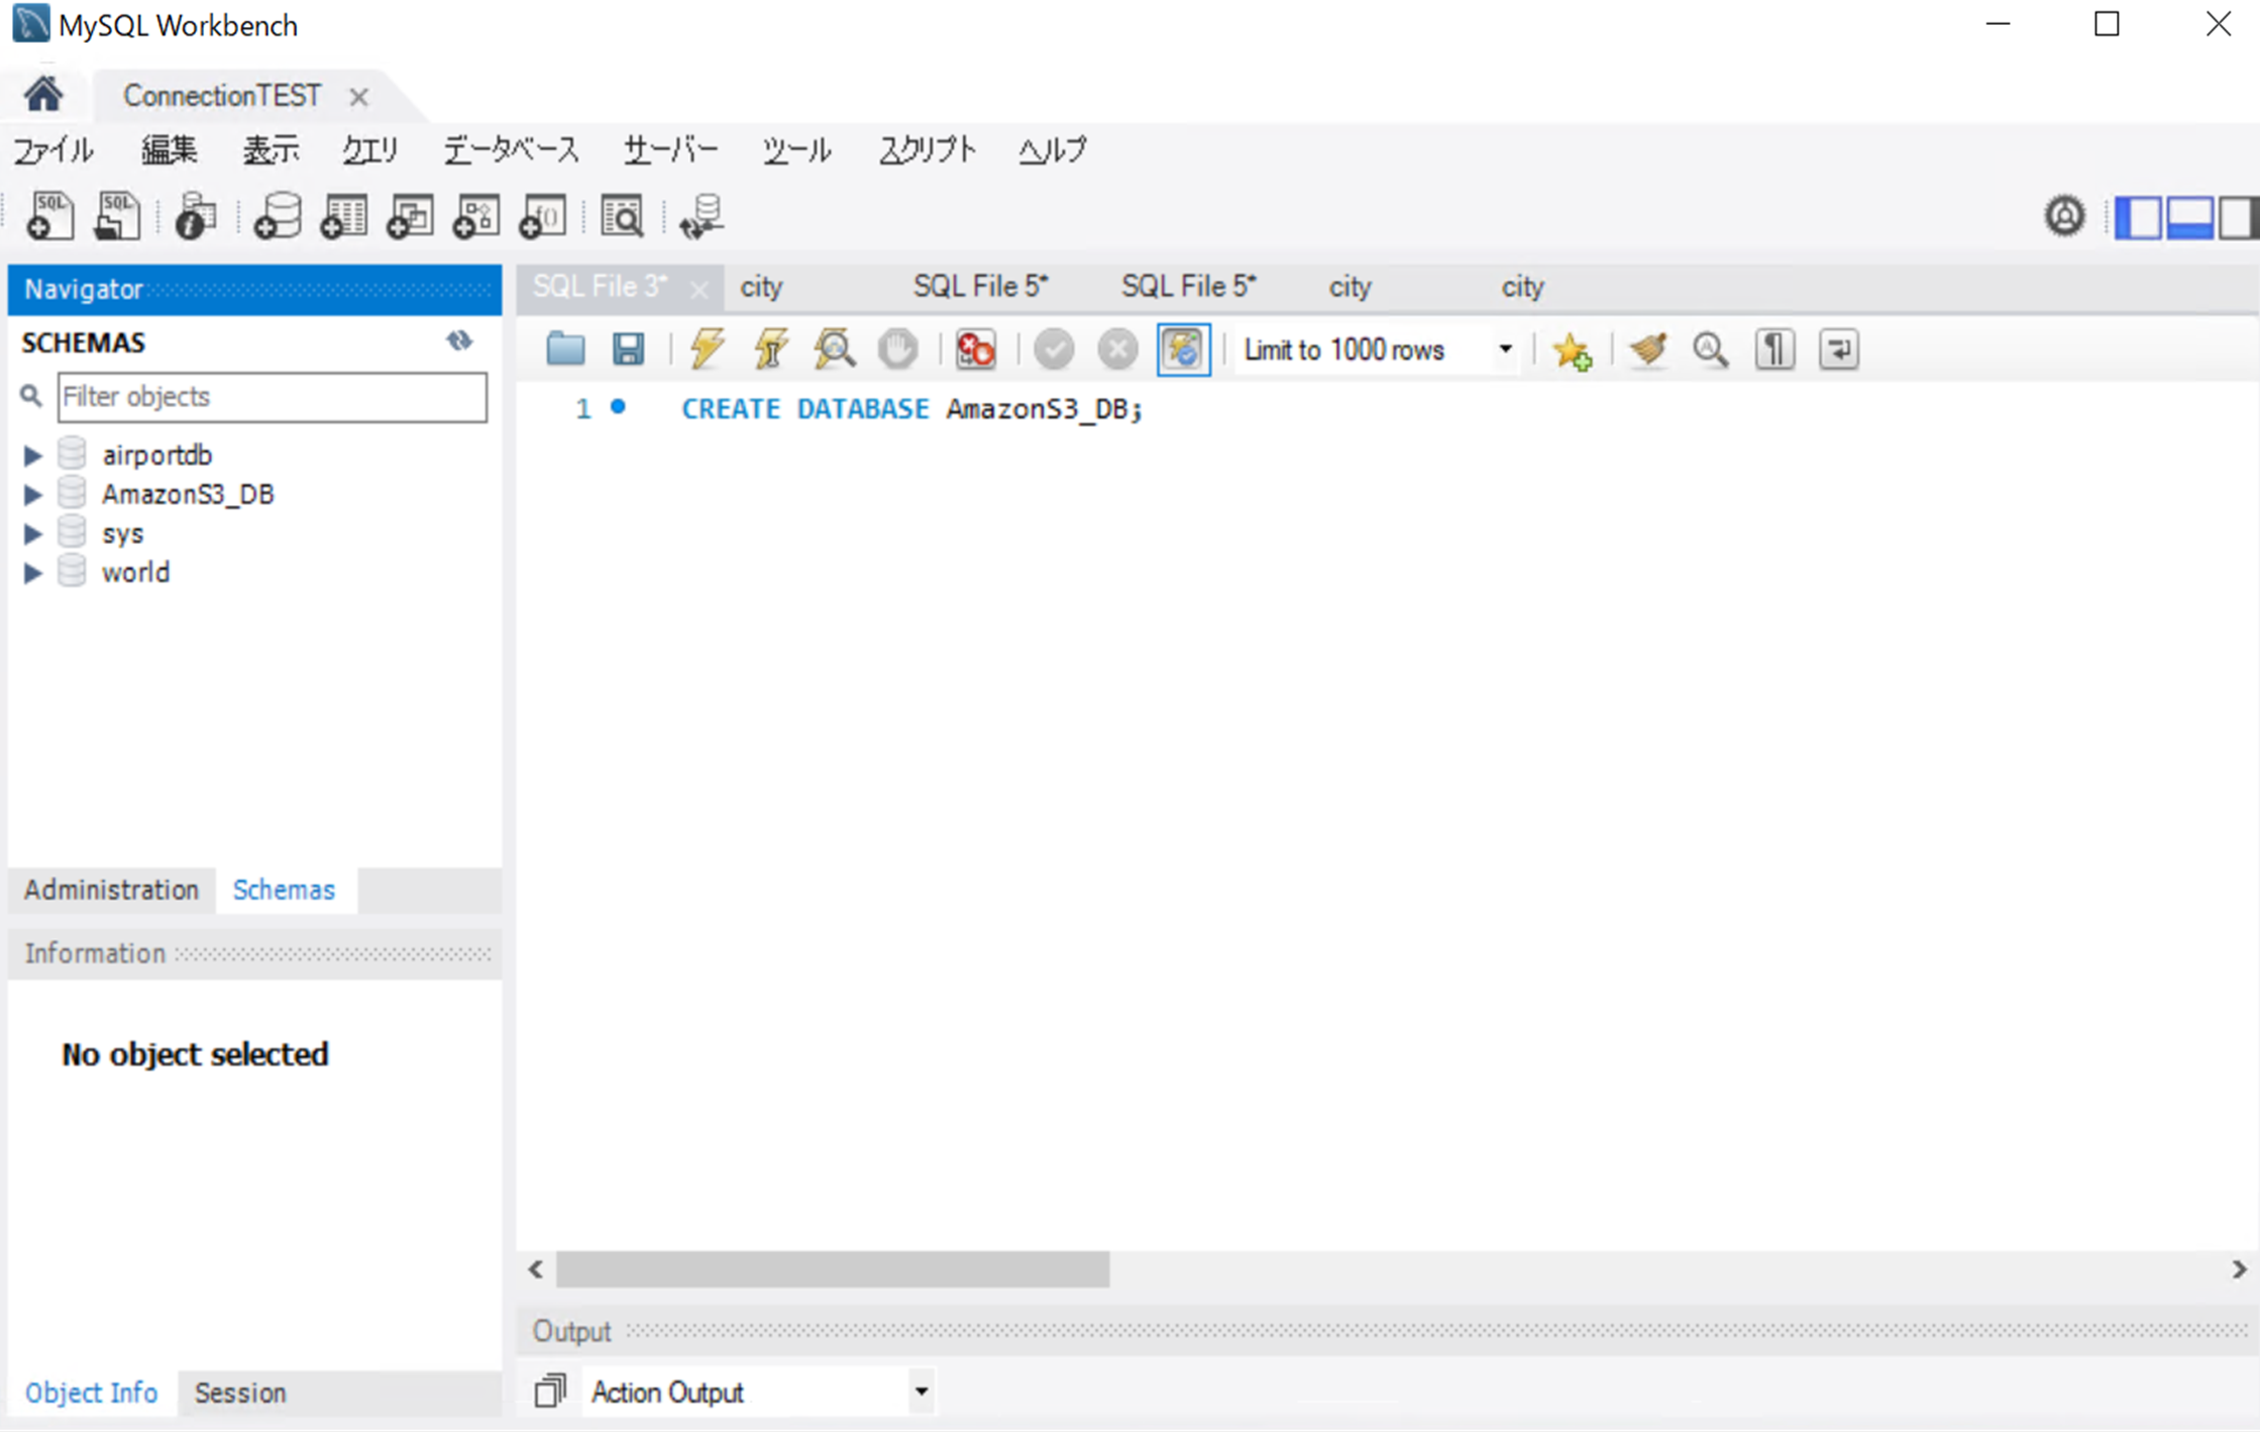Click line 1 statement marker dot

618,406
